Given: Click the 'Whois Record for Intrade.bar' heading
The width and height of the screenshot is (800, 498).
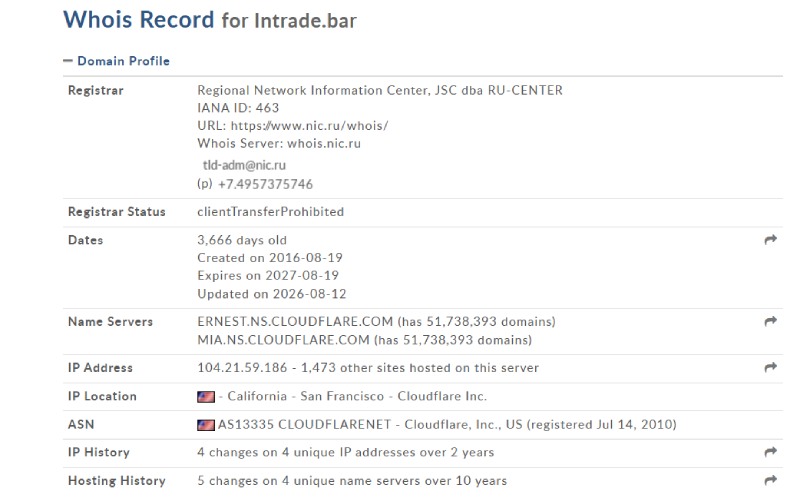Looking at the screenshot, I should click(x=210, y=20).
